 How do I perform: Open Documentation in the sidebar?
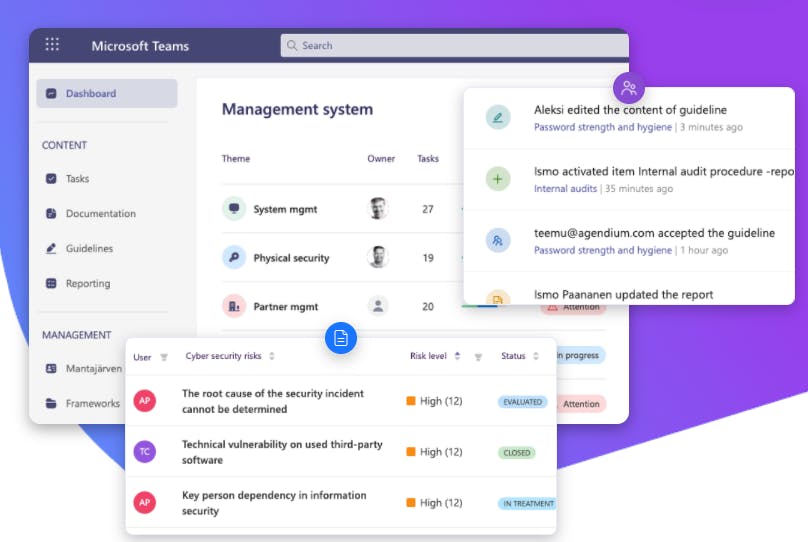(x=101, y=213)
